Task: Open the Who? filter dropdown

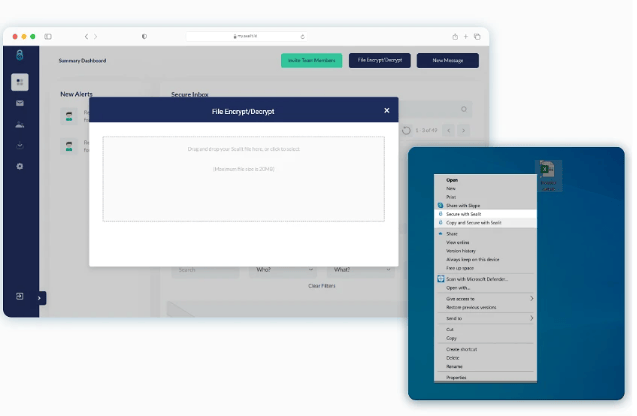Action: pyautogui.click(x=284, y=270)
